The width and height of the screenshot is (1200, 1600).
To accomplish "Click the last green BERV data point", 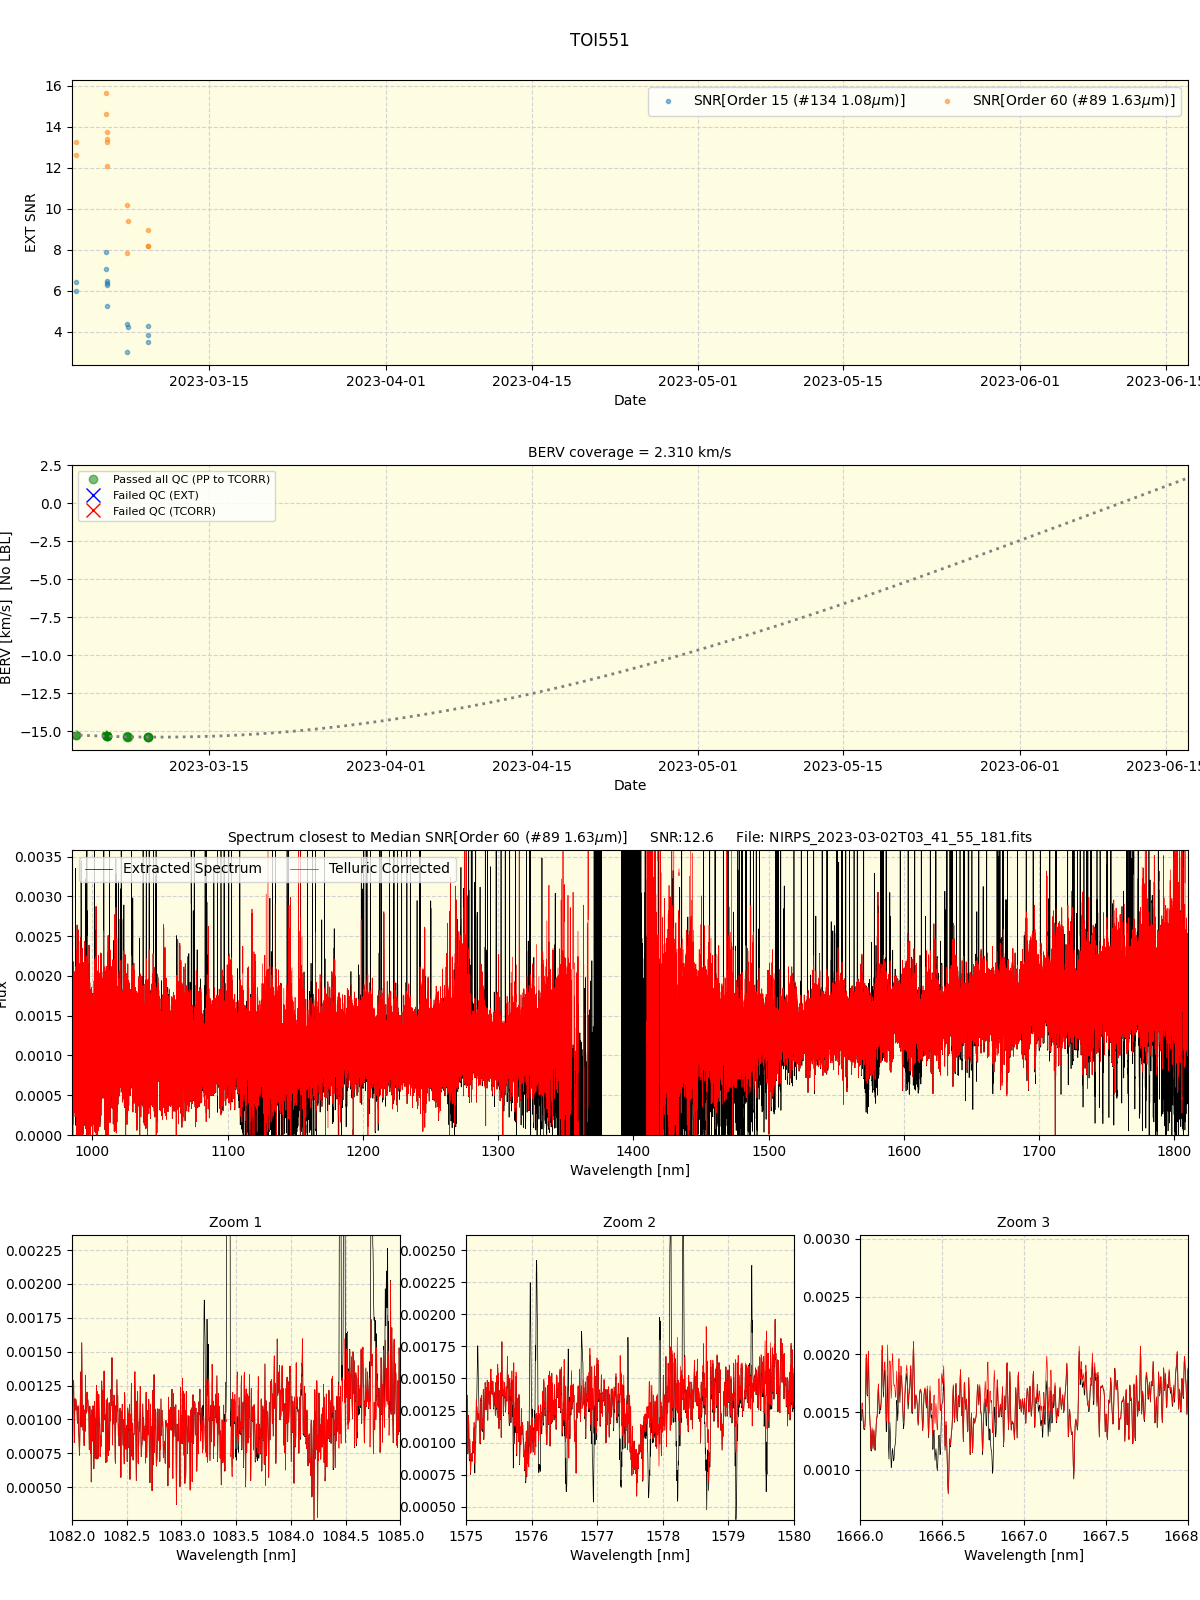I will tap(148, 737).
